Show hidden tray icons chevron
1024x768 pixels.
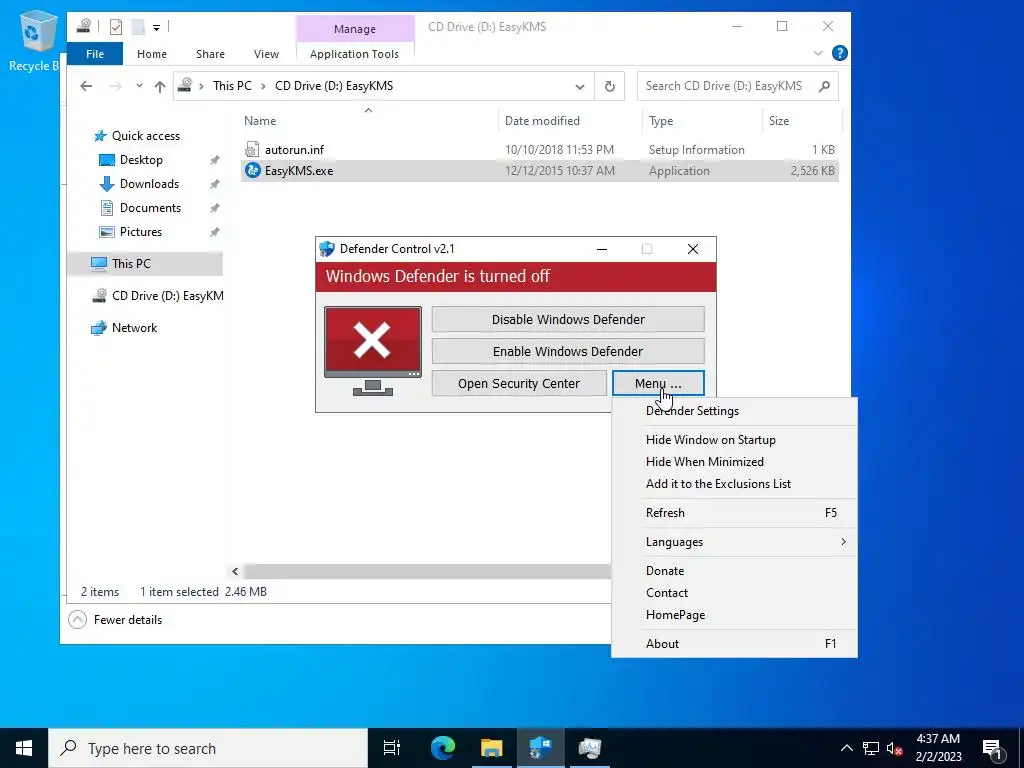(x=846, y=748)
